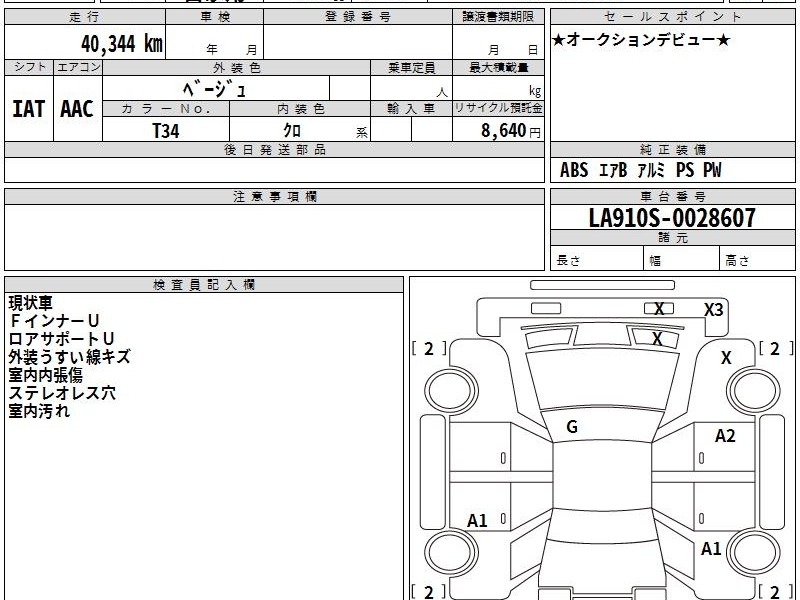Select the color code T34
This screenshot has height=600, width=800.
[x=166, y=131]
